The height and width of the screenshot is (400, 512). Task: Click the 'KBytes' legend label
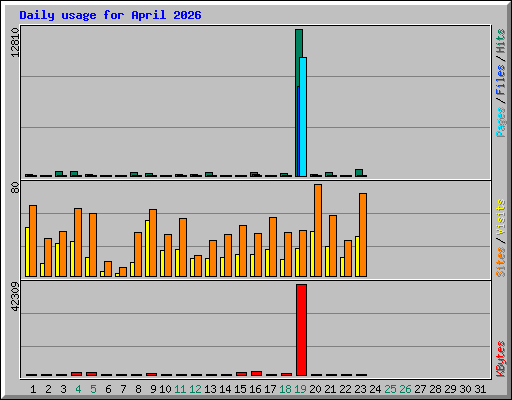pos(501,359)
